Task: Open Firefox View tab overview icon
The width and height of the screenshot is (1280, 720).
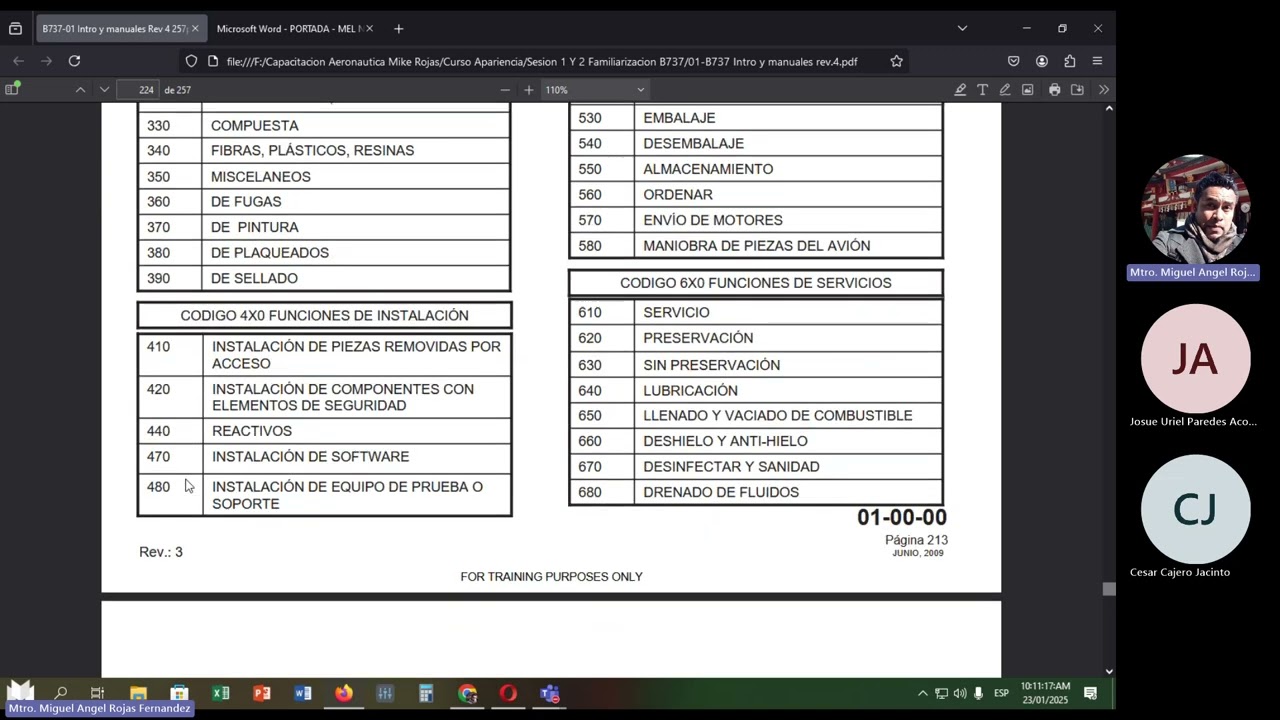Action: tap(15, 29)
